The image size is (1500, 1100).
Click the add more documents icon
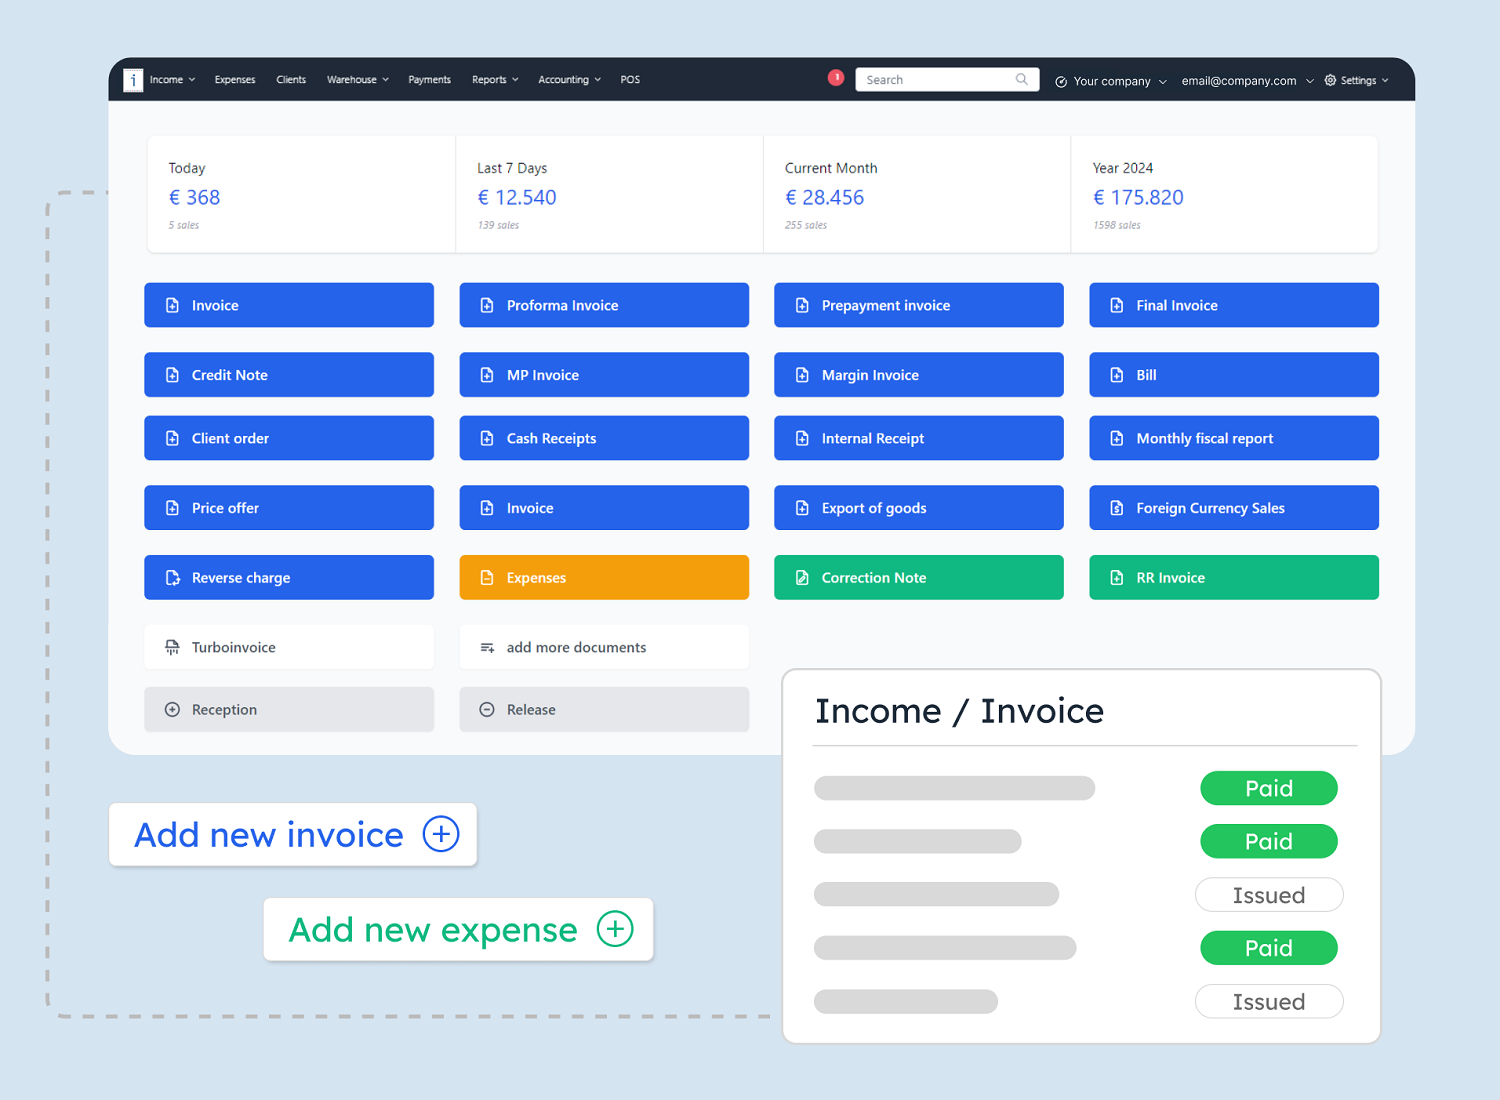(x=487, y=647)
